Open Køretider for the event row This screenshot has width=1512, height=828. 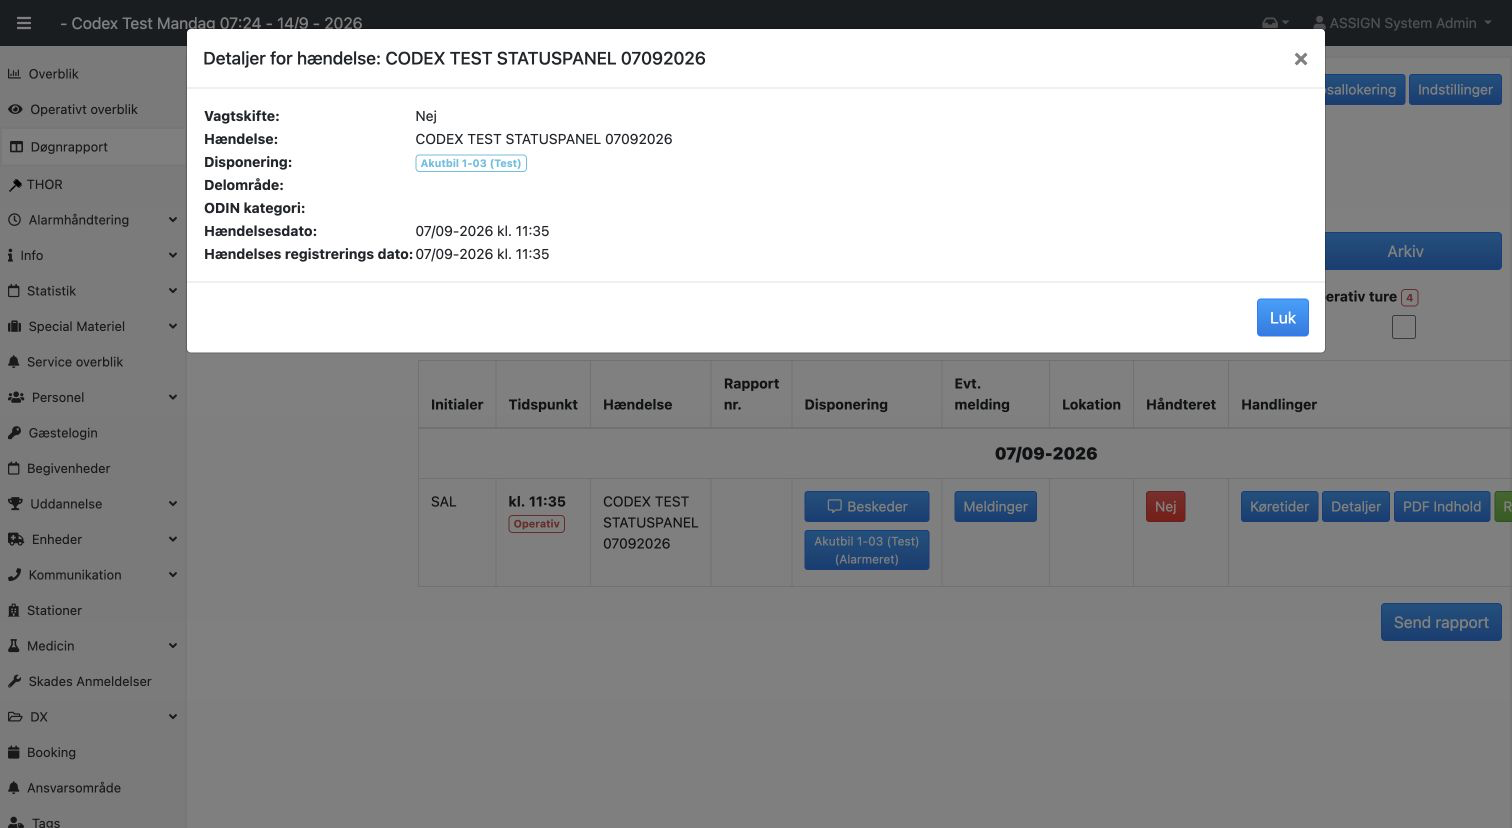1279,507
